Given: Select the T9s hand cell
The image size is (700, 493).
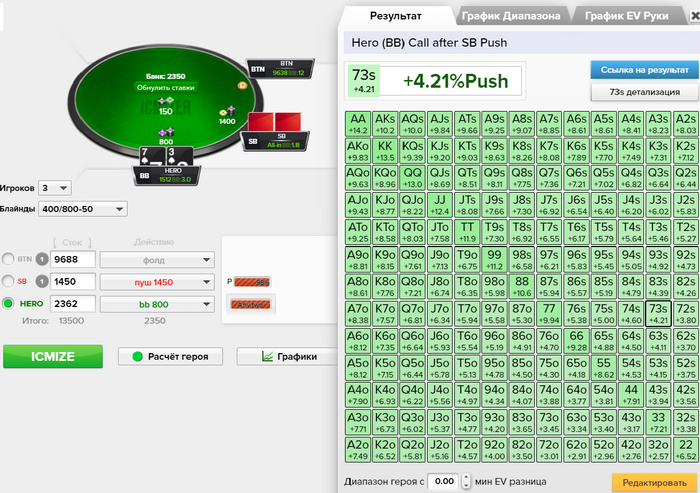Looking at the screenshot, I should coord(495,232).
